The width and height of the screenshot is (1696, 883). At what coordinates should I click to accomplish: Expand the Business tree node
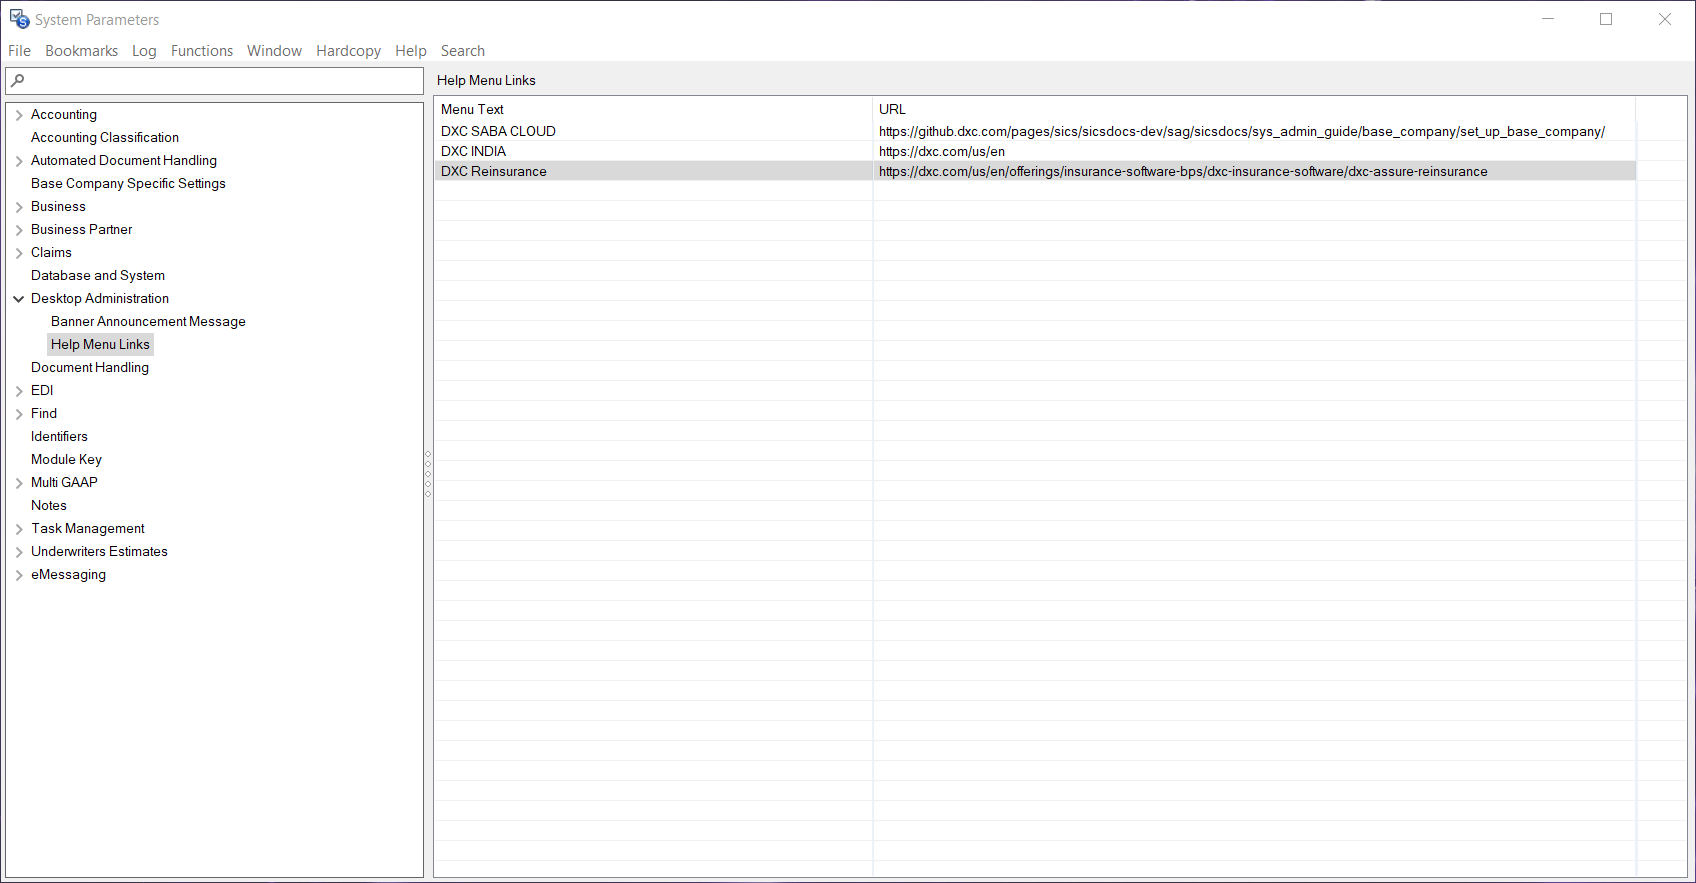click(x=19, y=207)
